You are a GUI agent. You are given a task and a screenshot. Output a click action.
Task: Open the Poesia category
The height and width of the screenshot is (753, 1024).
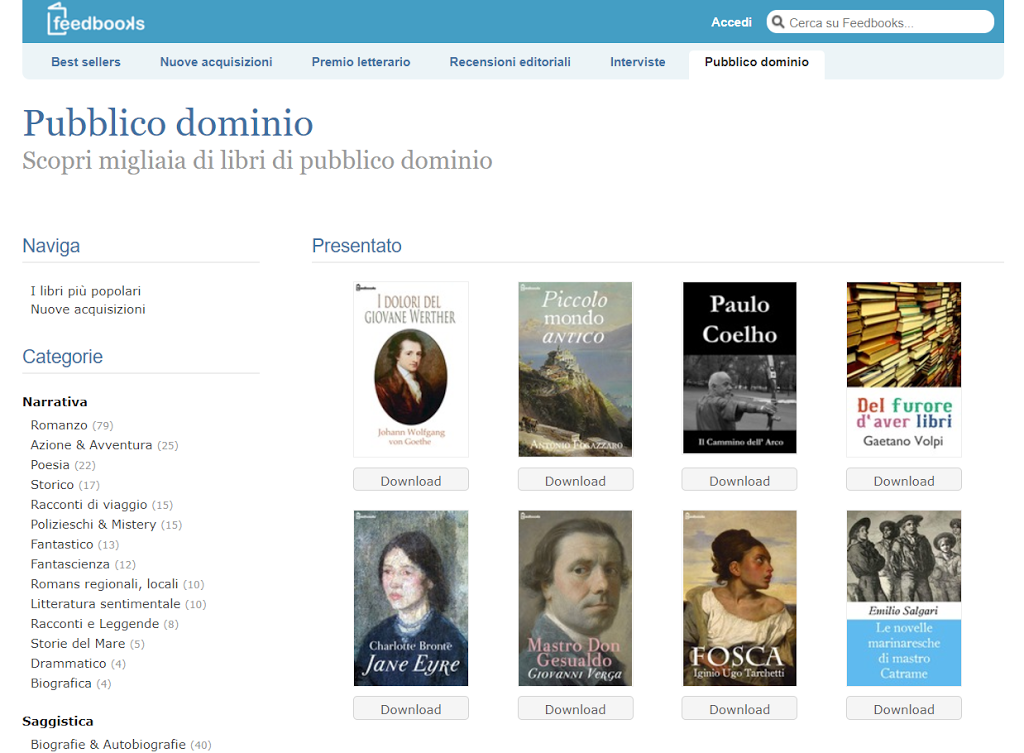pos(50,464)
